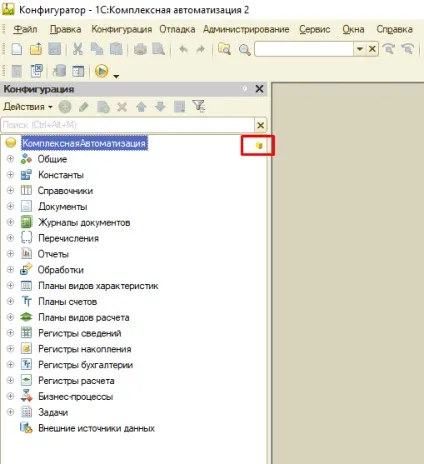
Task: Click the yellow lock icon in red box
Action: tap(259, 145)
